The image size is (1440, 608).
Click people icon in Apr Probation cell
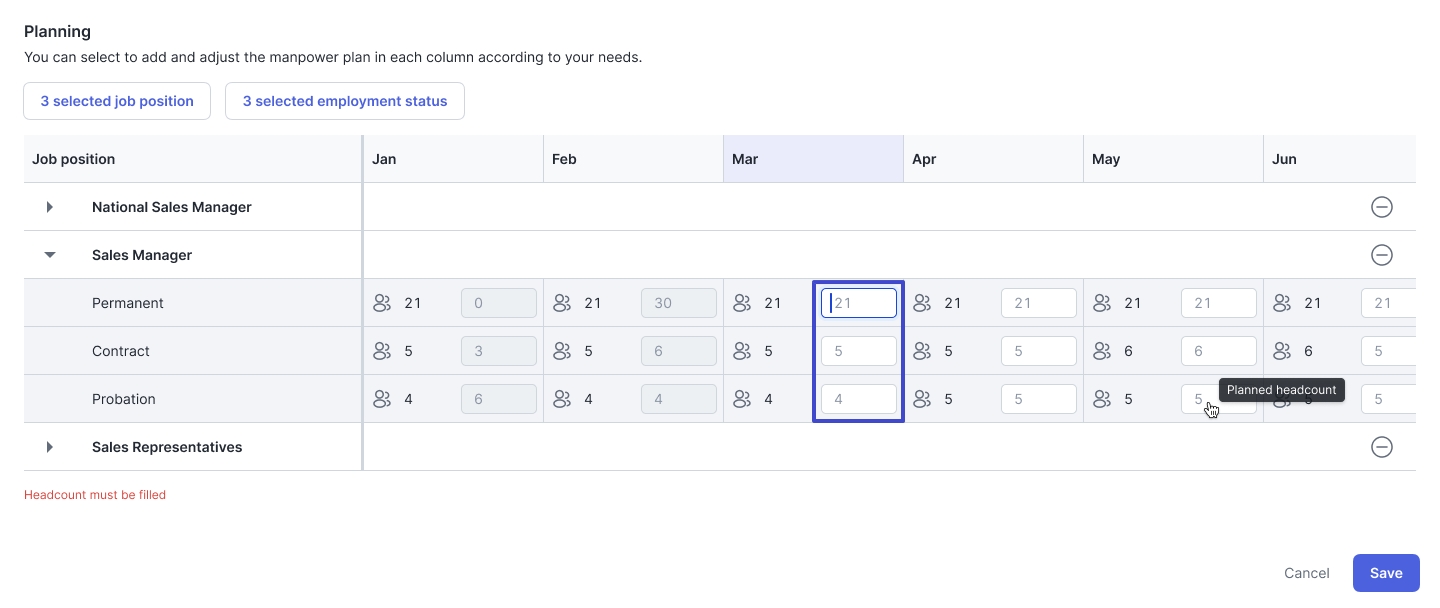pyautogui.click(x=922, y=399)
